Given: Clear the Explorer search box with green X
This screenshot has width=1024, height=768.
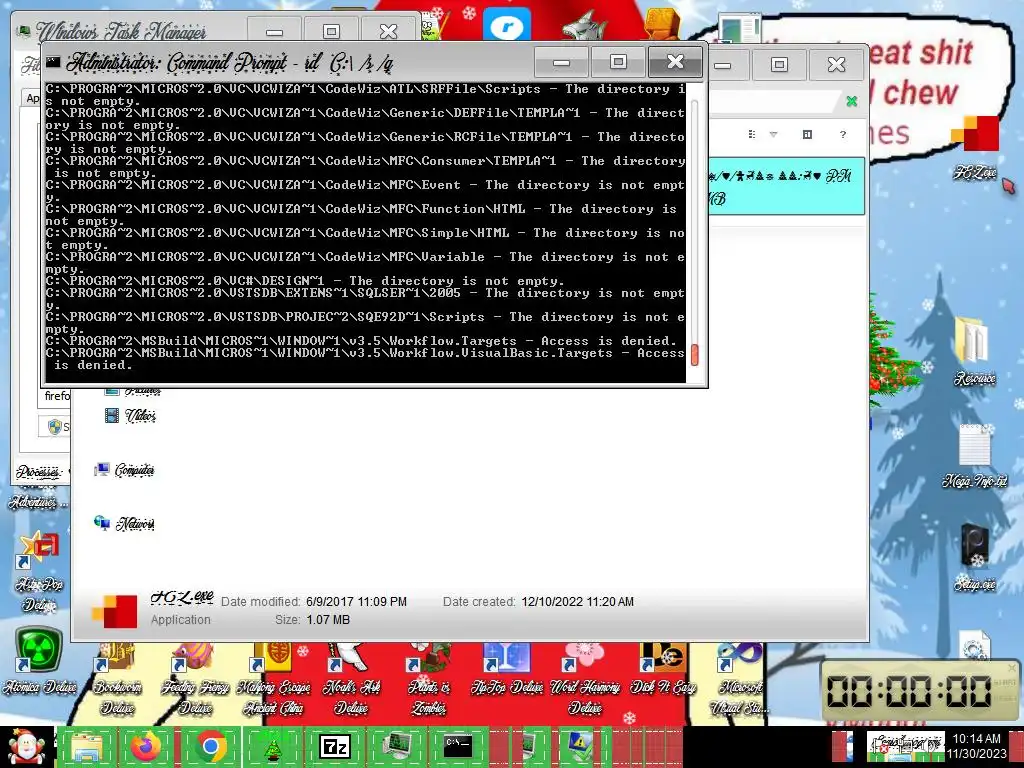Looking at the screenshot, I should pos(852,101).
